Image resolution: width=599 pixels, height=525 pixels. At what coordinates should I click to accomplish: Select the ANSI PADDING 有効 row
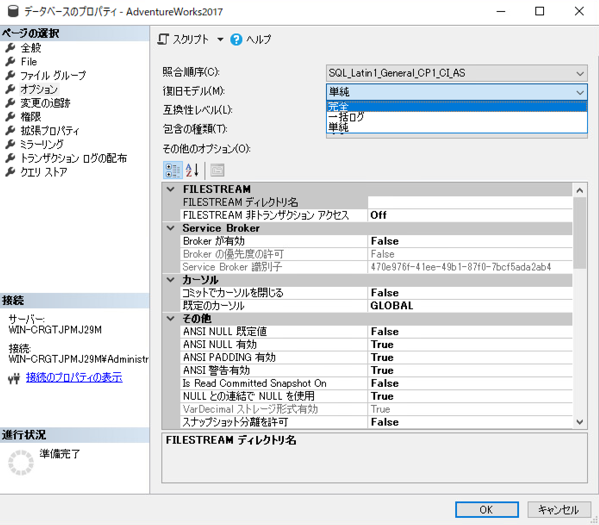tap(376, 358)
